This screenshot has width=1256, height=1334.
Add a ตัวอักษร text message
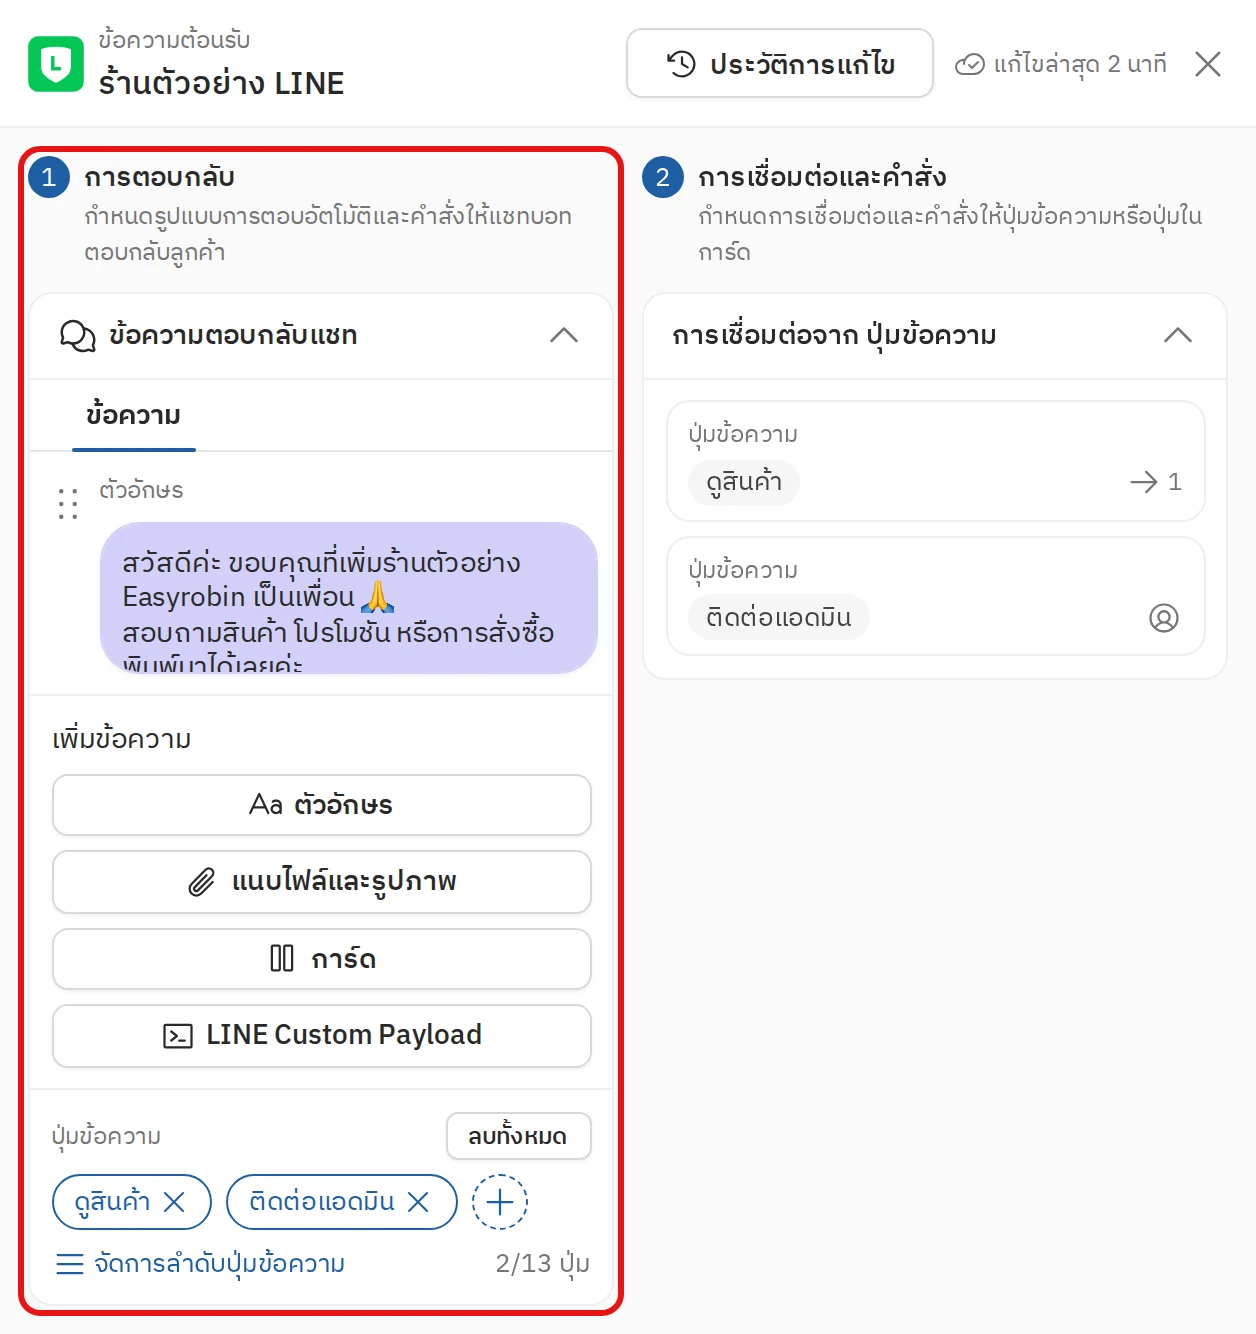pos(322,805)
